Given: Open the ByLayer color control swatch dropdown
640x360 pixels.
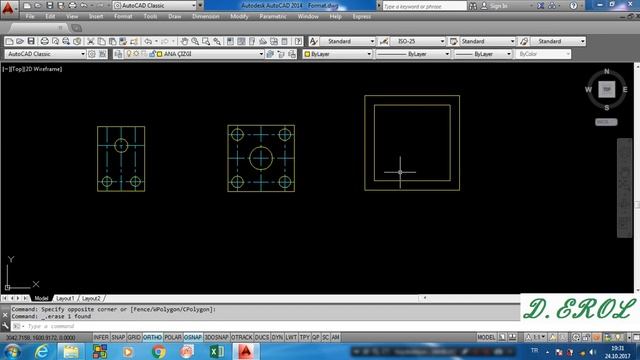Looking at the screenshot, I should tap(338, 54).
